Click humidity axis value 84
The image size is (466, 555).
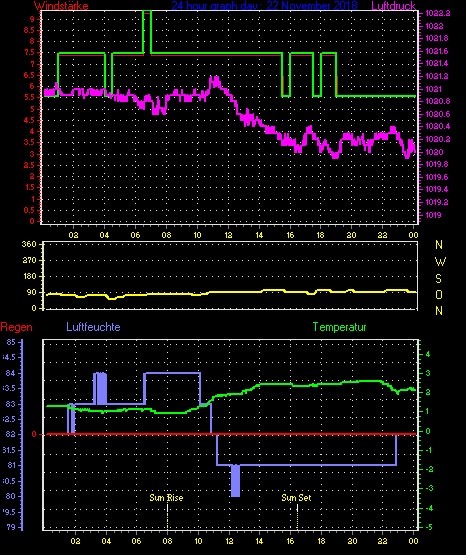11,373
